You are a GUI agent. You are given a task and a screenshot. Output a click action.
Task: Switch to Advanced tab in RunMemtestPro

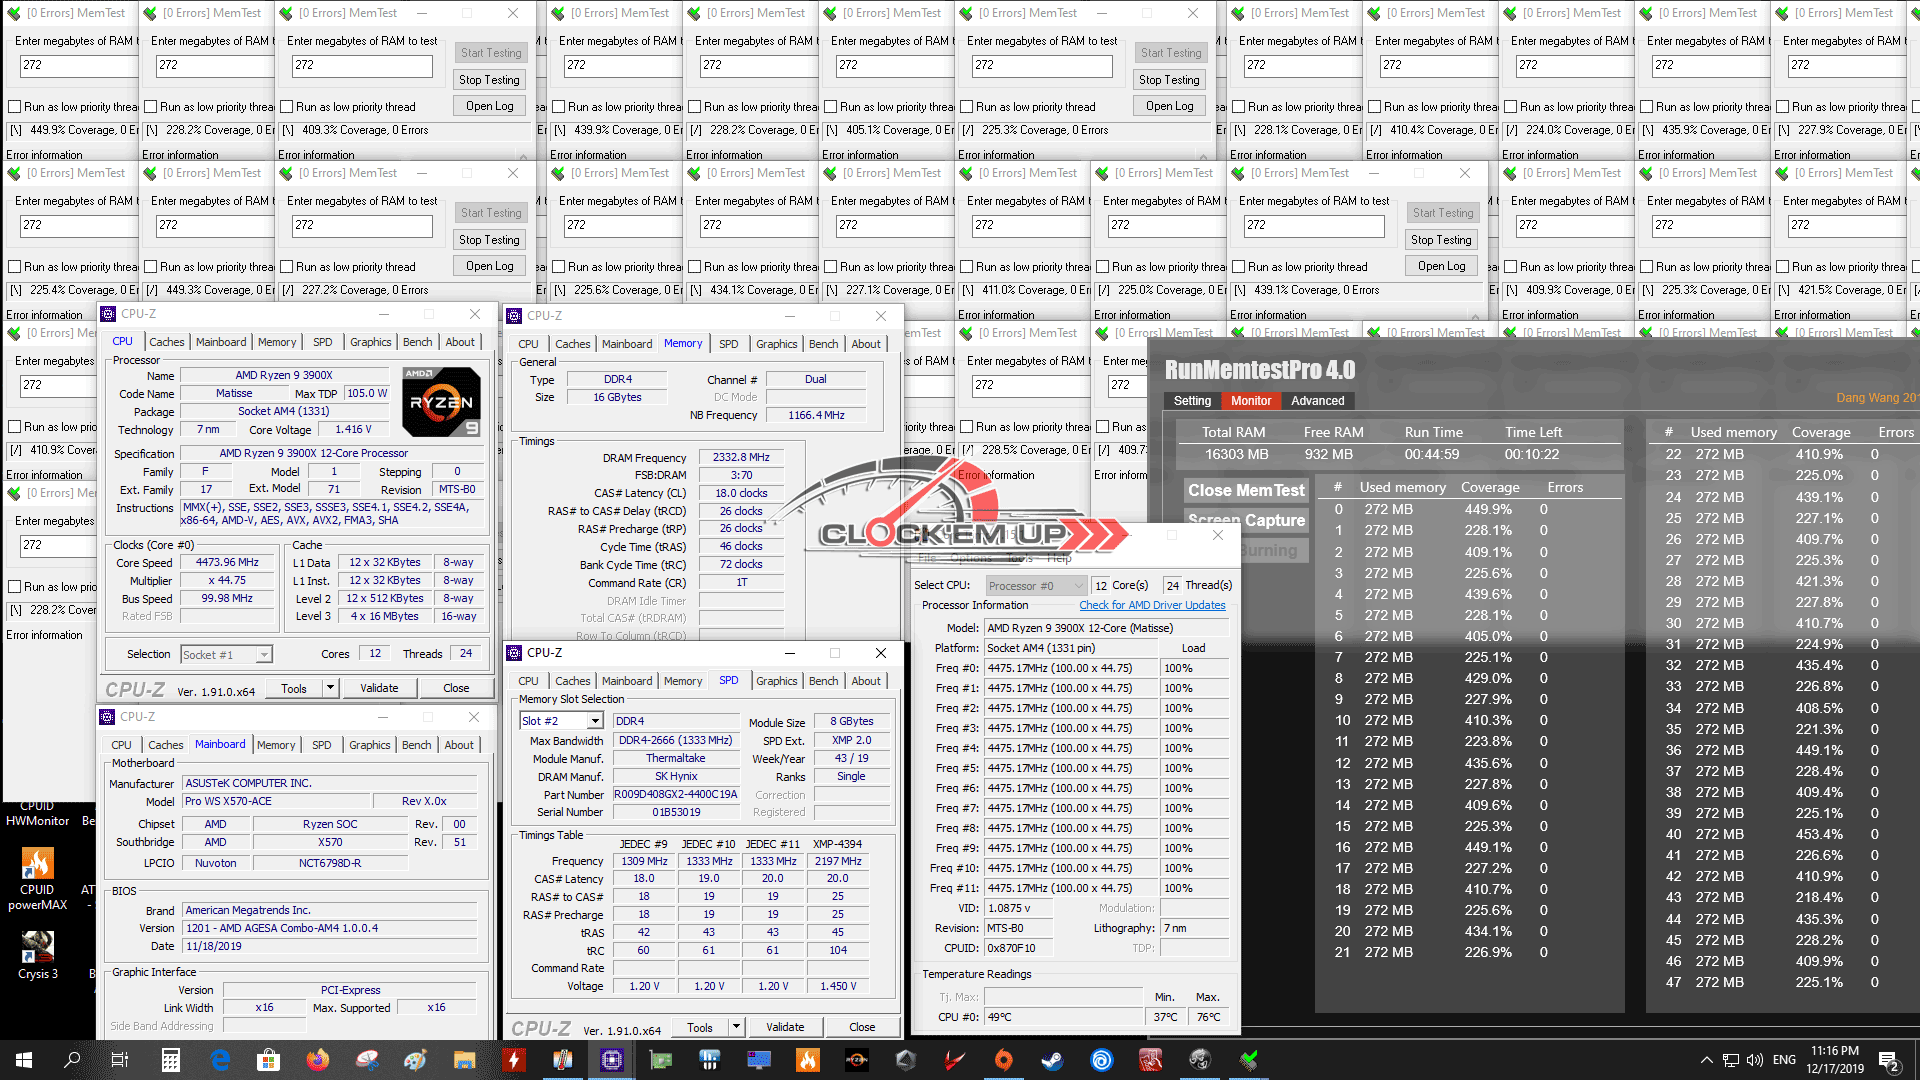(1317, 401)
